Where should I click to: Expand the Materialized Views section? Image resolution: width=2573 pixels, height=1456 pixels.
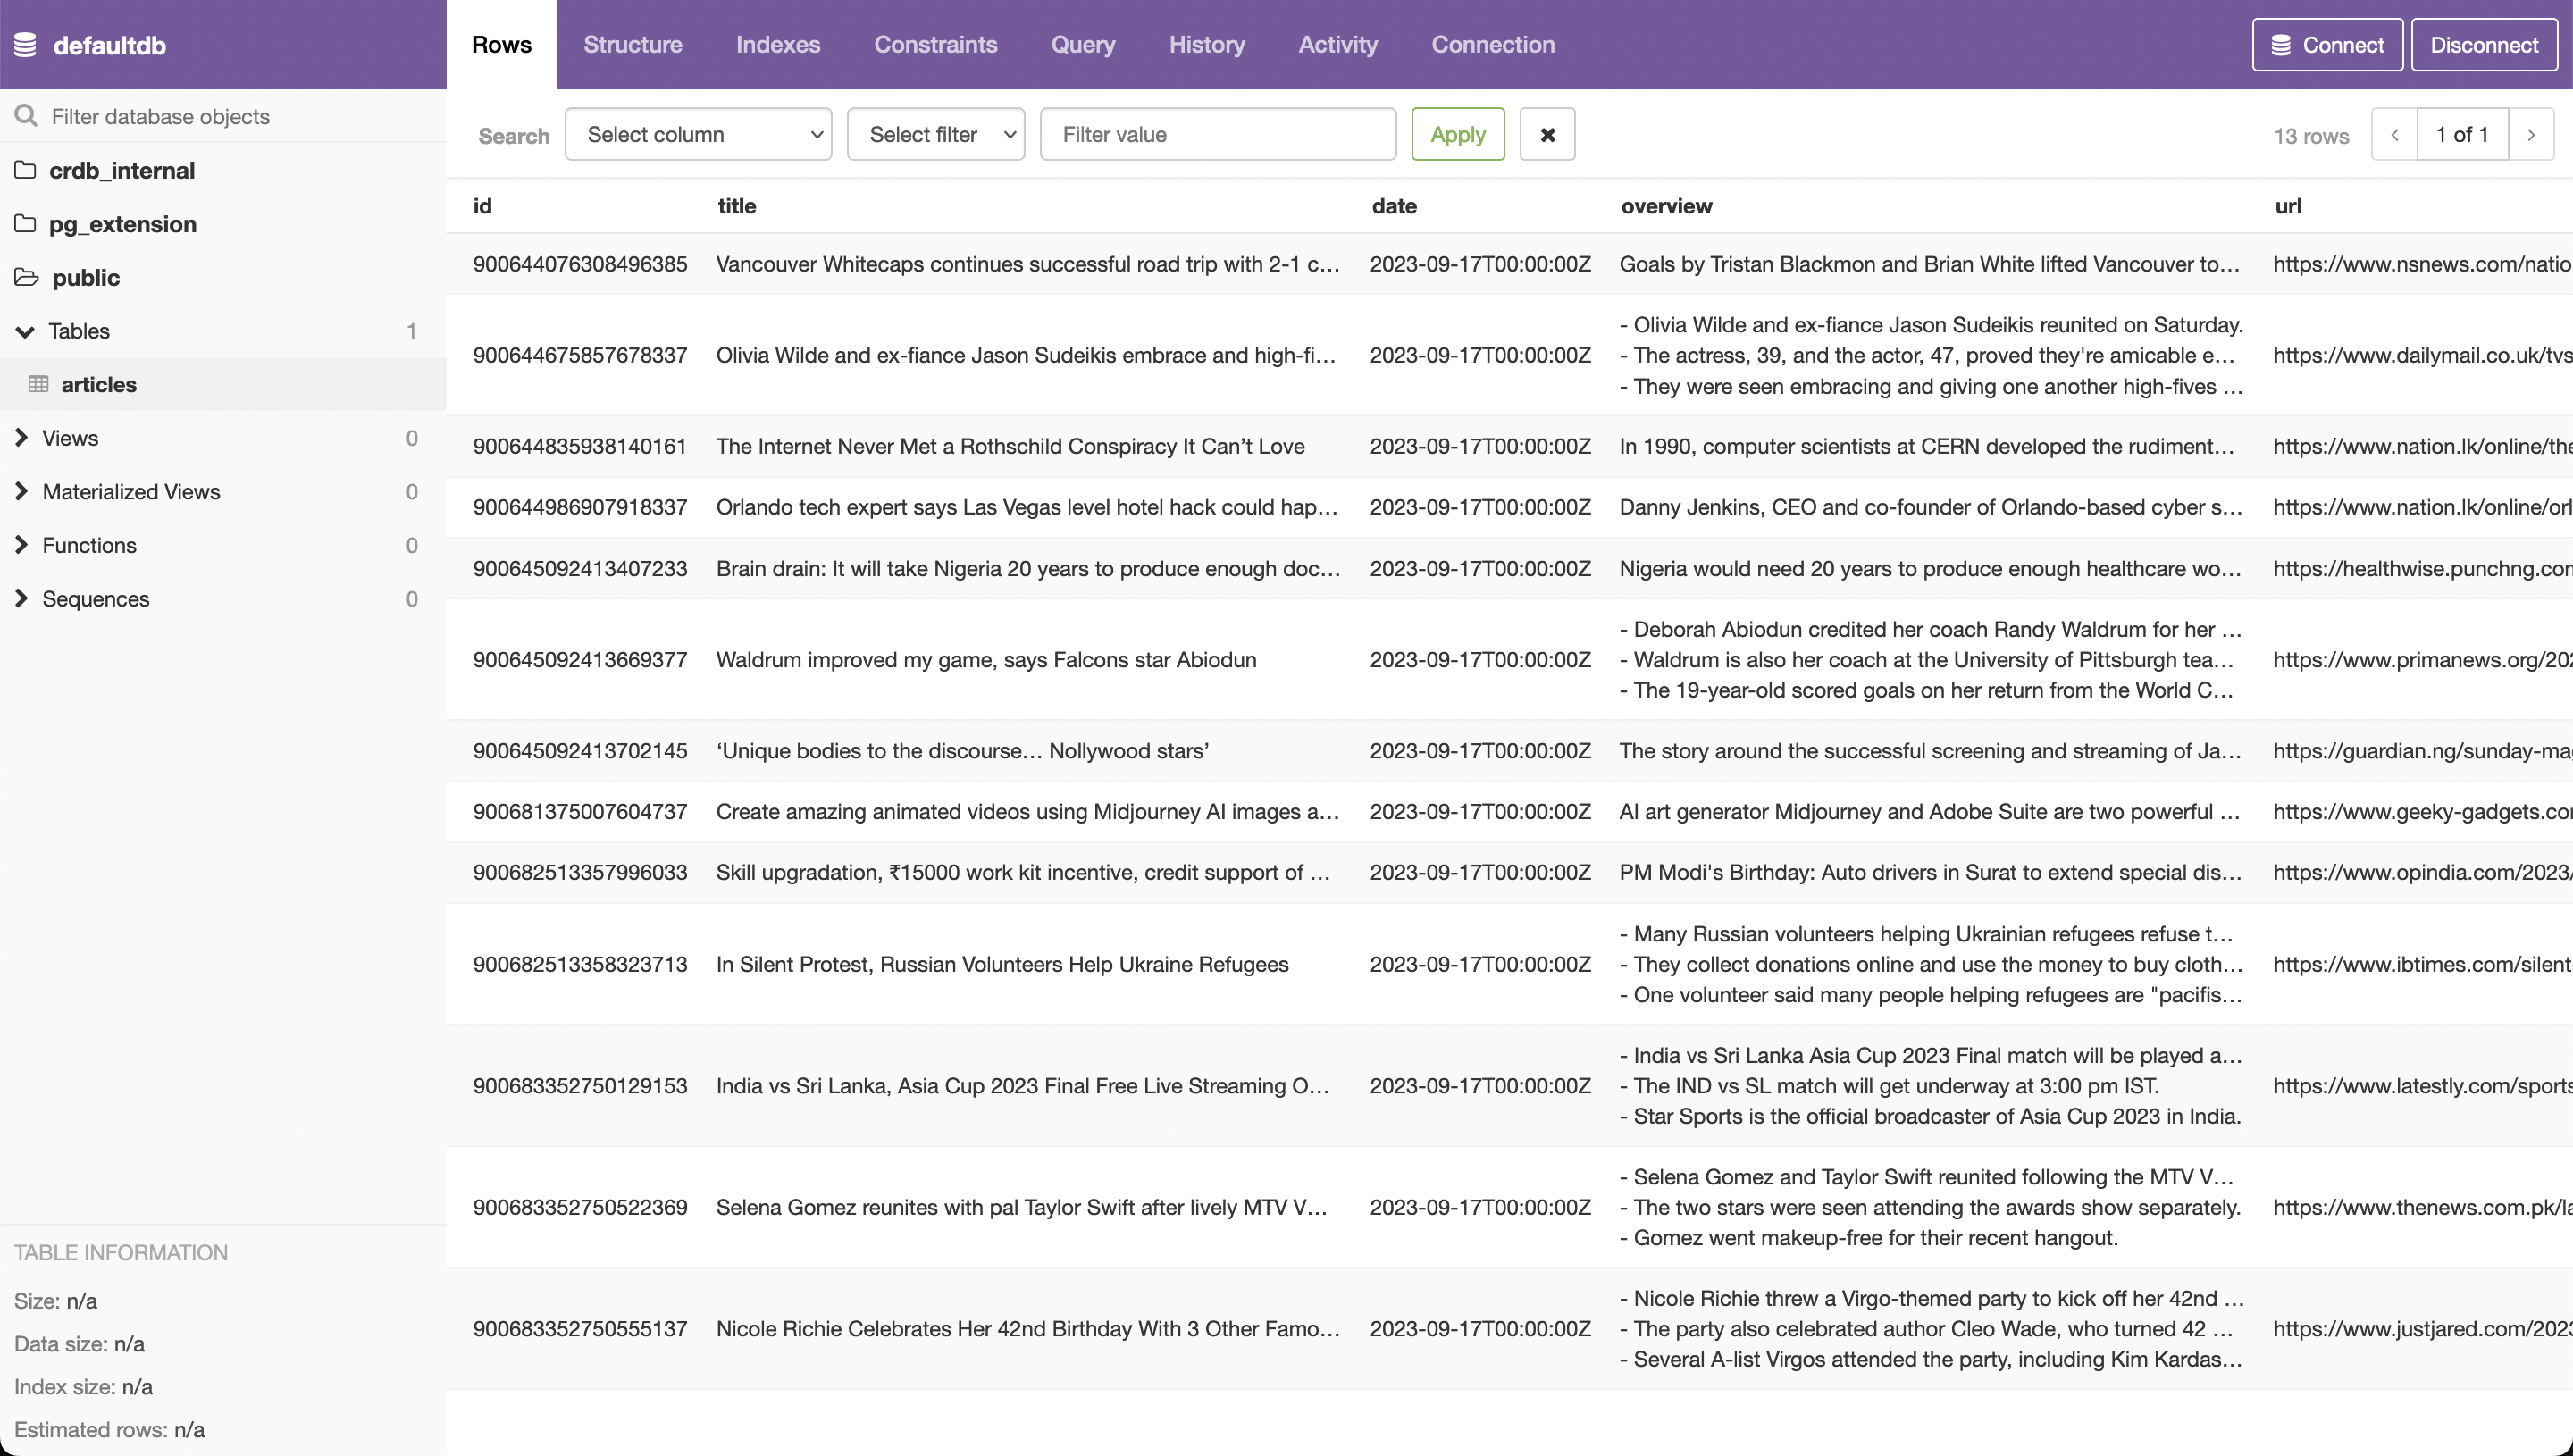point(21,491)
